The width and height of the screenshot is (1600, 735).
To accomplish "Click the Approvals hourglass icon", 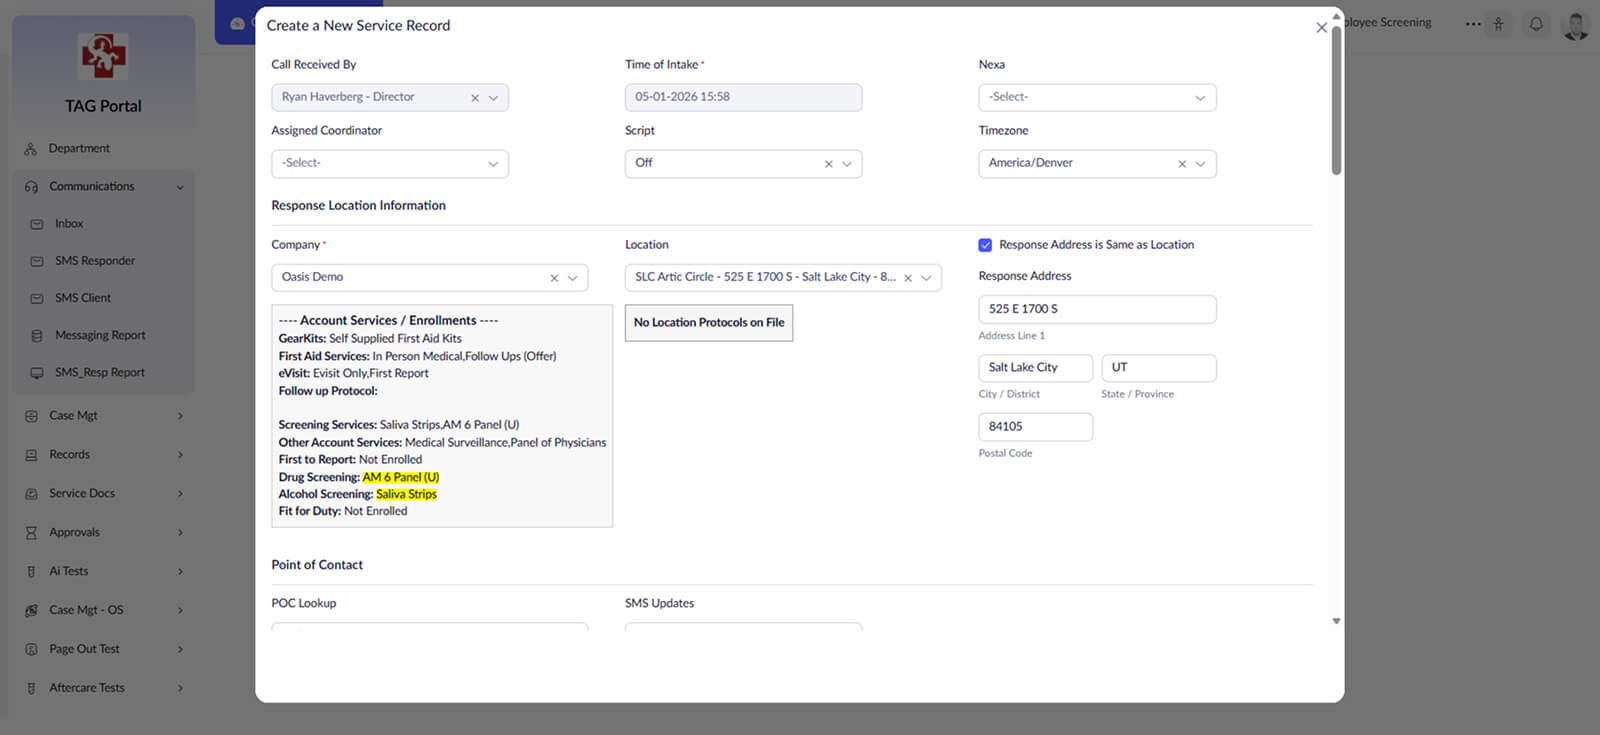I will coord(31,533).
